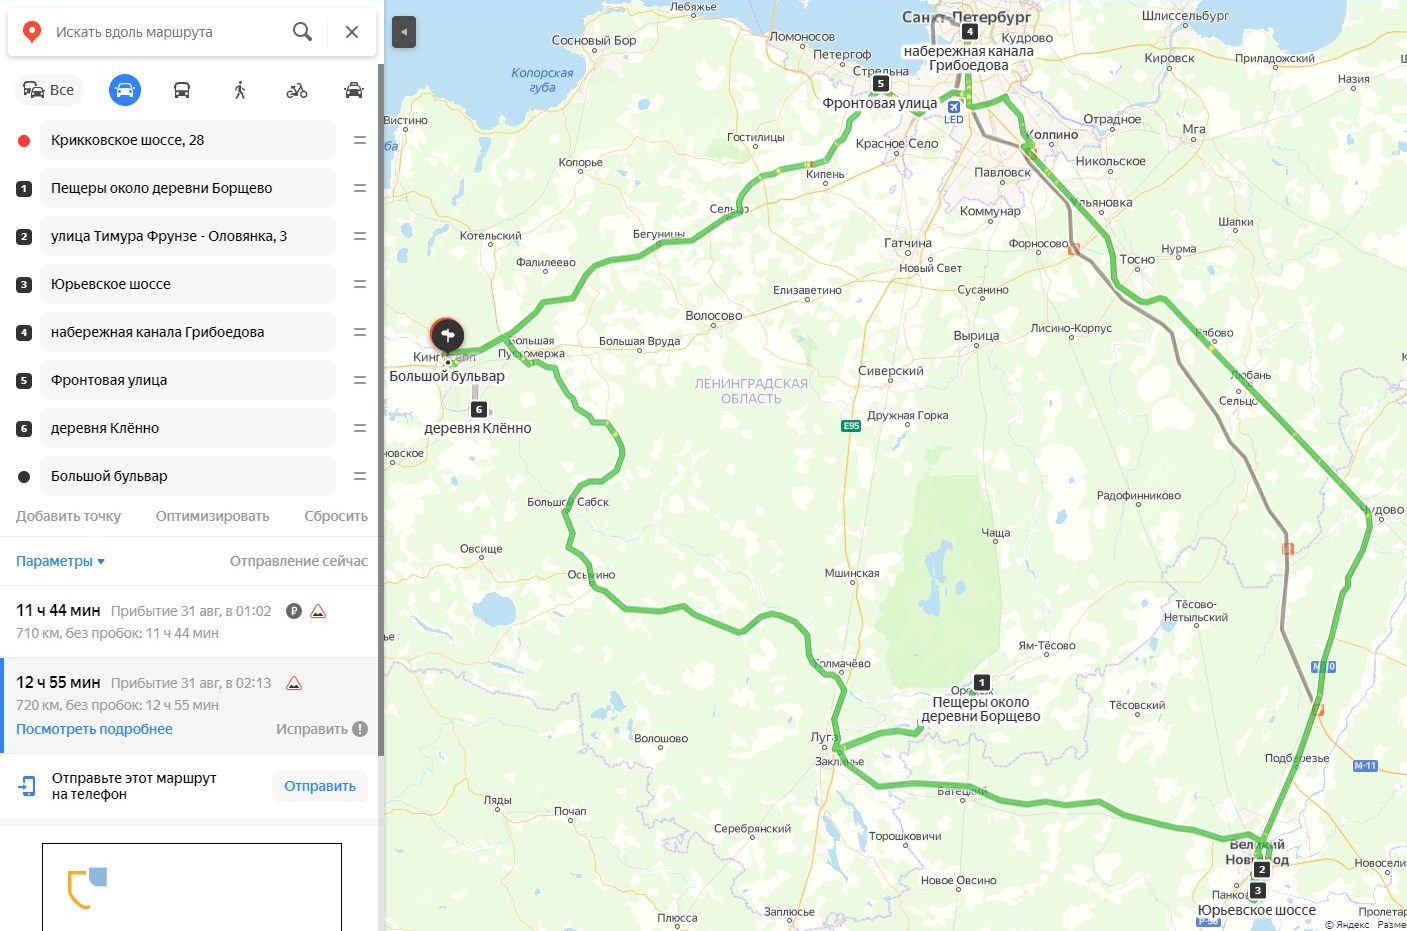Click the Отправить button

coord(320,786)
